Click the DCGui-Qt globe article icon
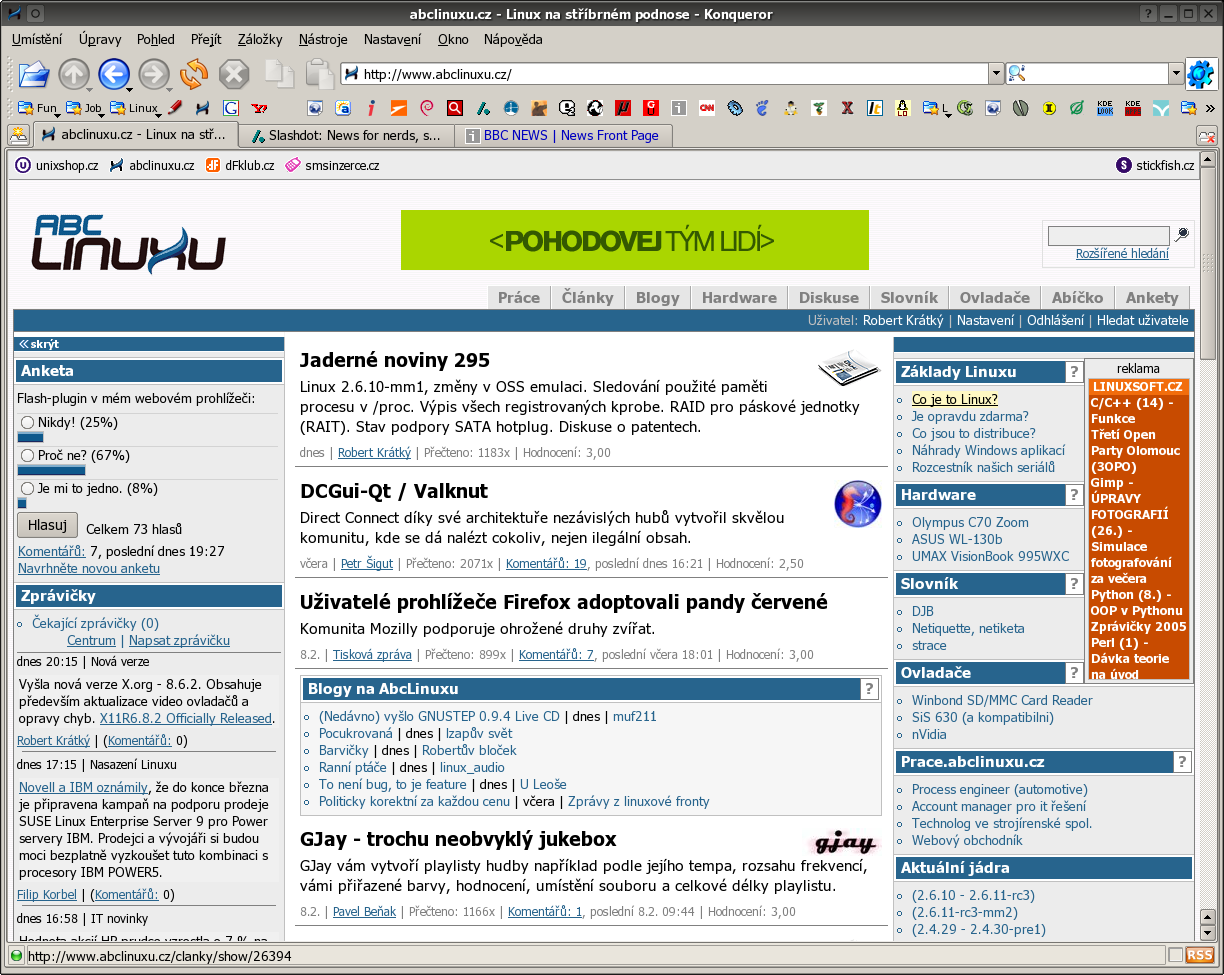The width and height of the screenshot is (1224, 975). [x=857, y=503]
